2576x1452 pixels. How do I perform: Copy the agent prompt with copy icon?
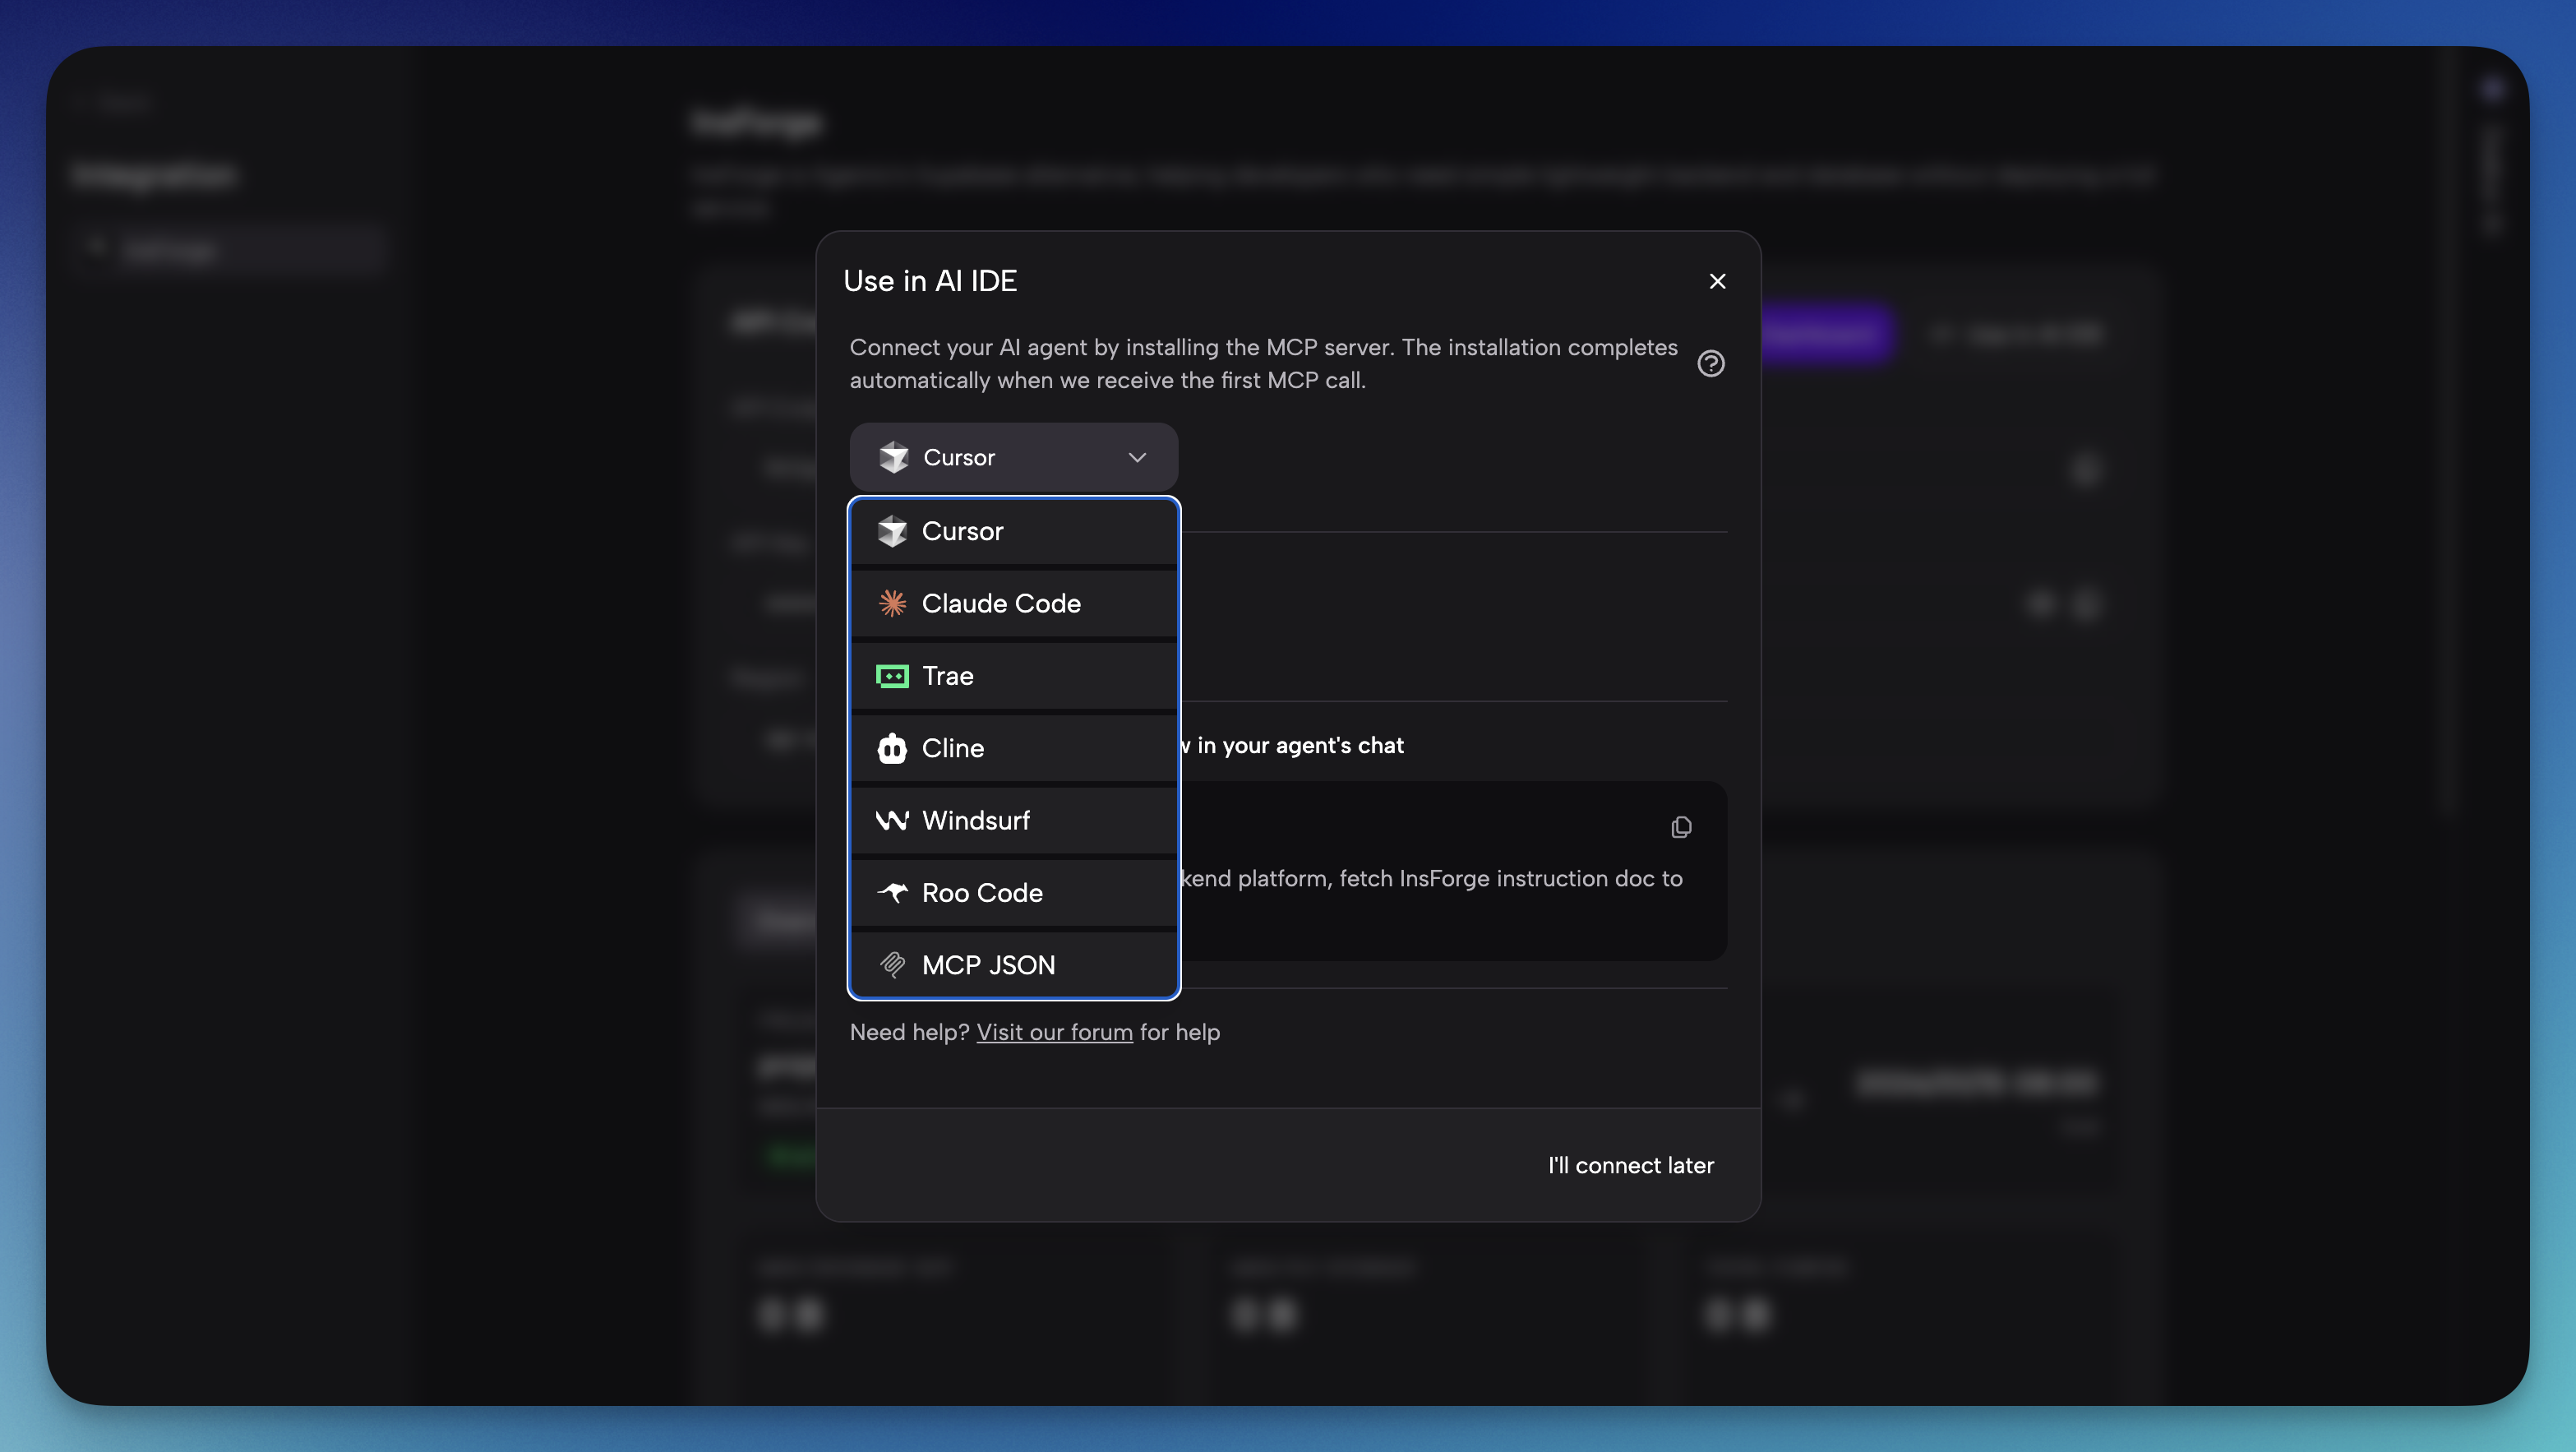[x=1681, y=827]
